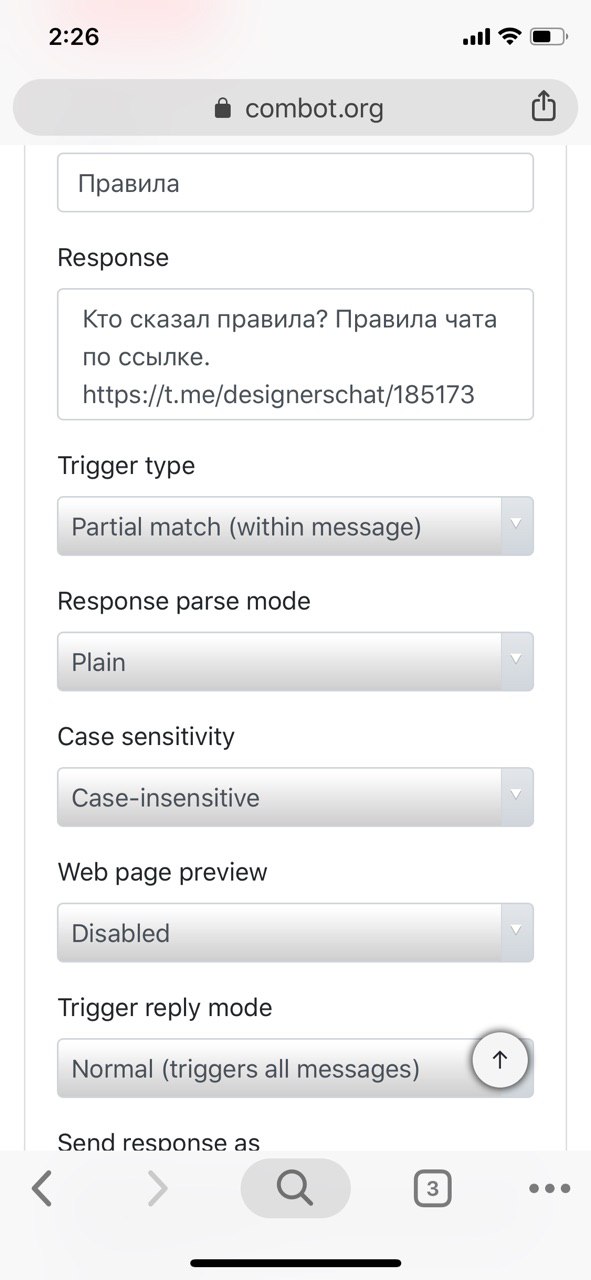Click the arrow of Case-insensitive selector
Screen dimensions: 591x1280
516,797
